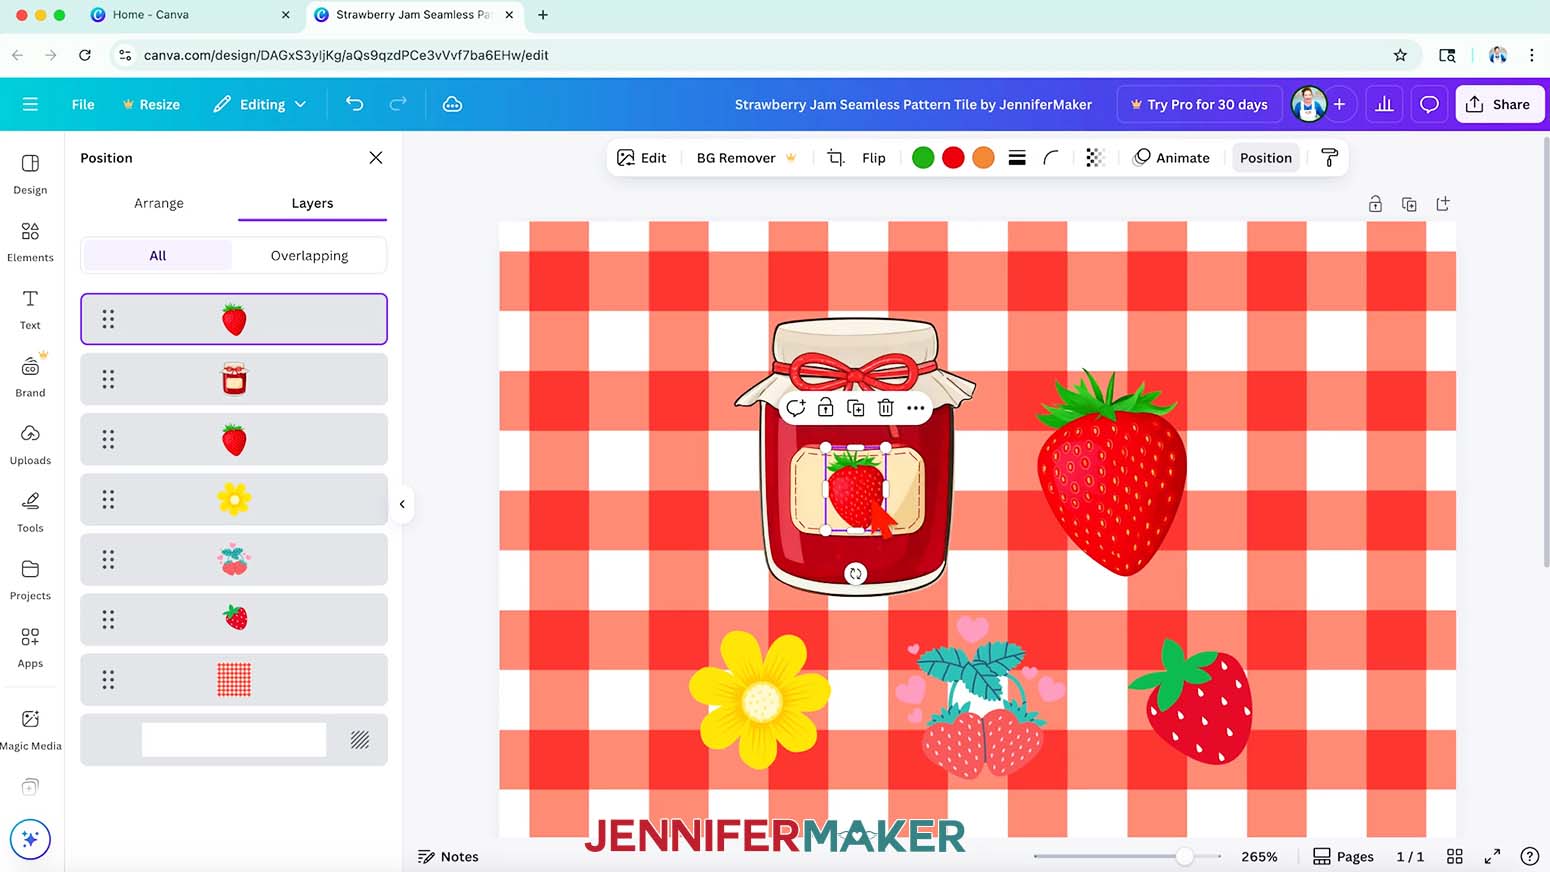Open the Text panel
The width and height of the screenshot is (1550, 872).
[x=30, y=309]
